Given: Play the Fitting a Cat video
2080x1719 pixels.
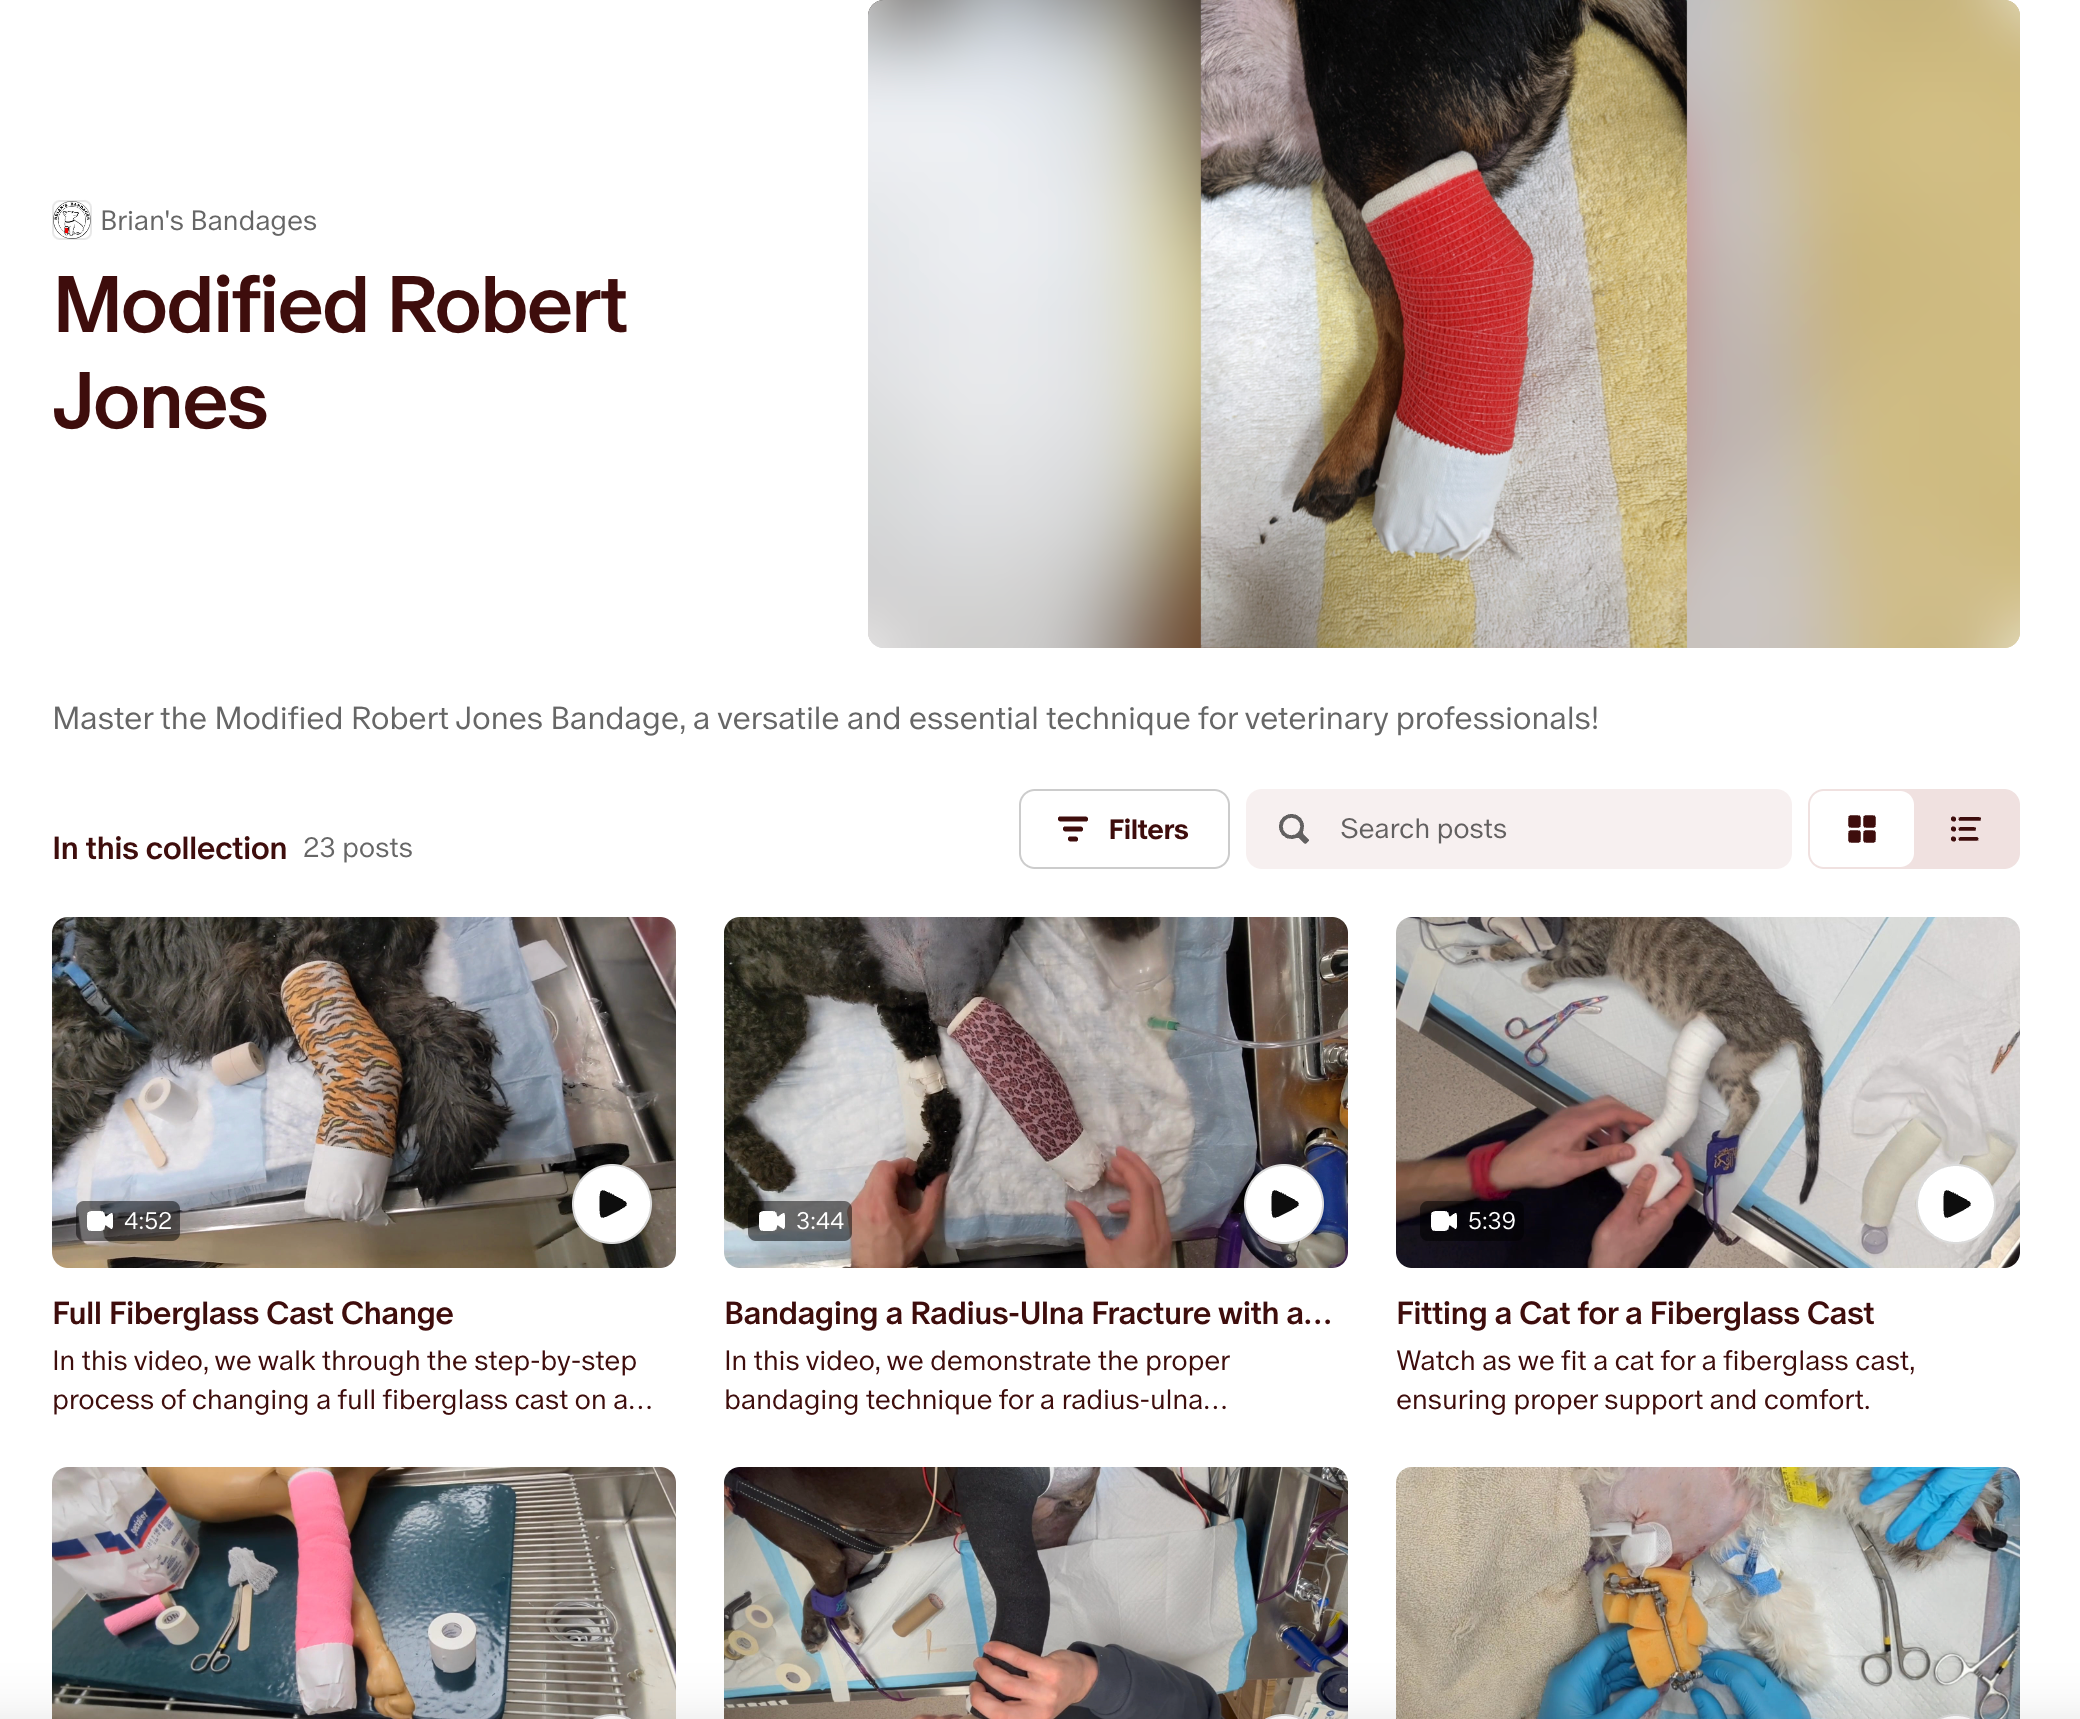Looking at the screenshot, I should pyautogui.click(x=1956, y=1204).
